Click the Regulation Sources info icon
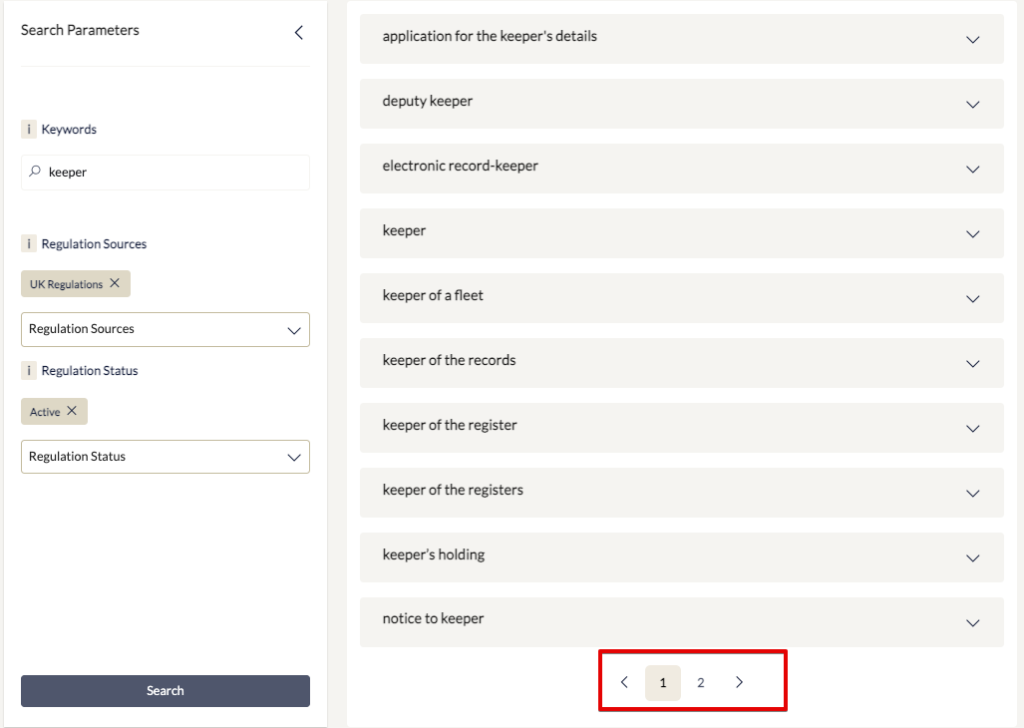Image resolution: width=1024 pixels, height=728 pixels. coord(29,244)
